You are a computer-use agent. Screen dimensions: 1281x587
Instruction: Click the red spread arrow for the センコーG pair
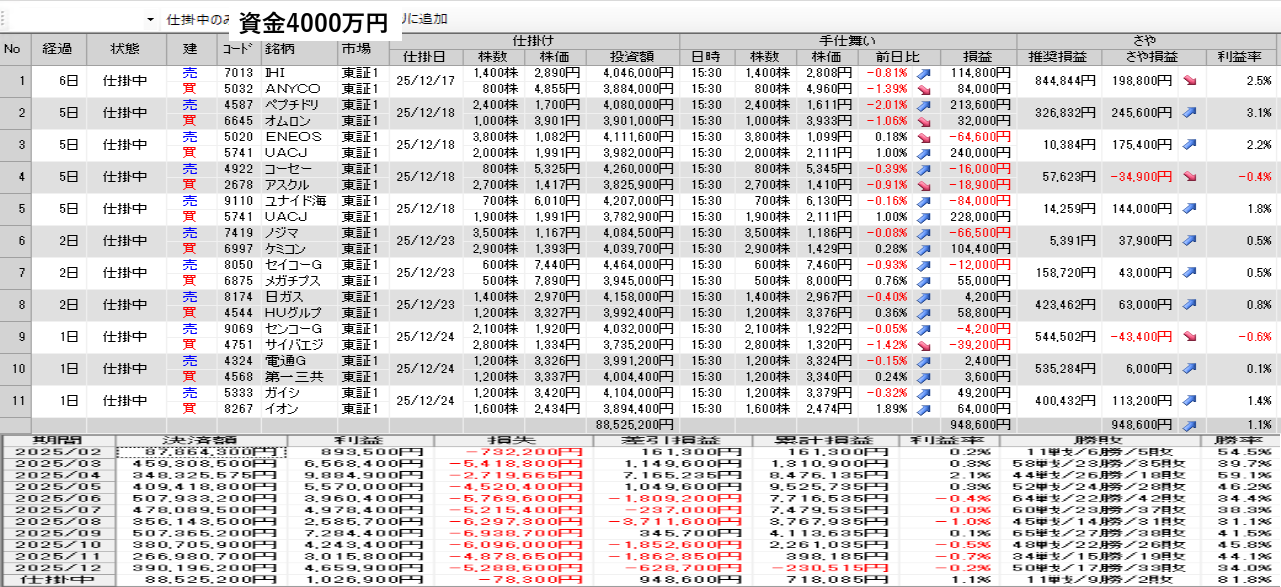[x=1190, y=337]
